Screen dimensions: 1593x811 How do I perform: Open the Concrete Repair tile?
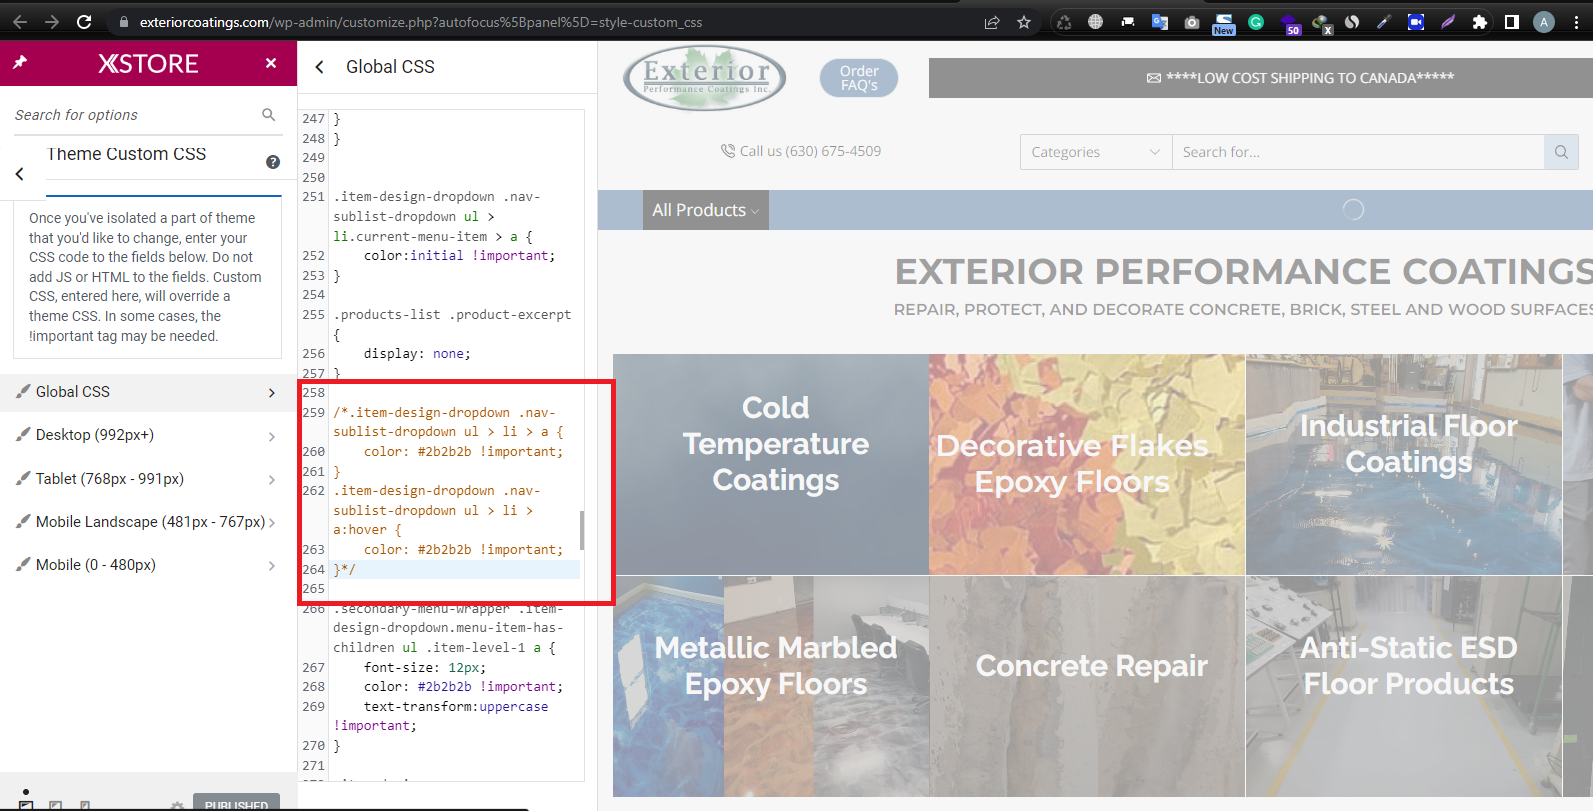point(1087,686)
